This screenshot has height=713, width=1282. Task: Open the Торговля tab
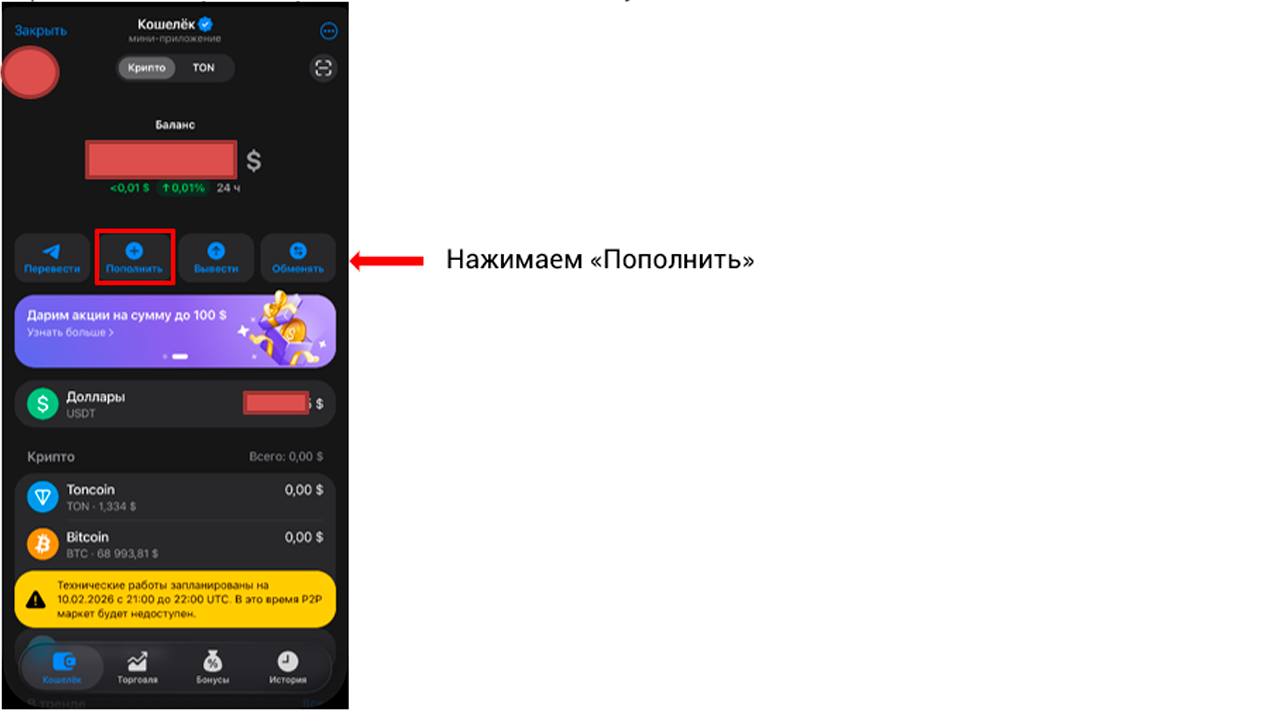[137, 668]
